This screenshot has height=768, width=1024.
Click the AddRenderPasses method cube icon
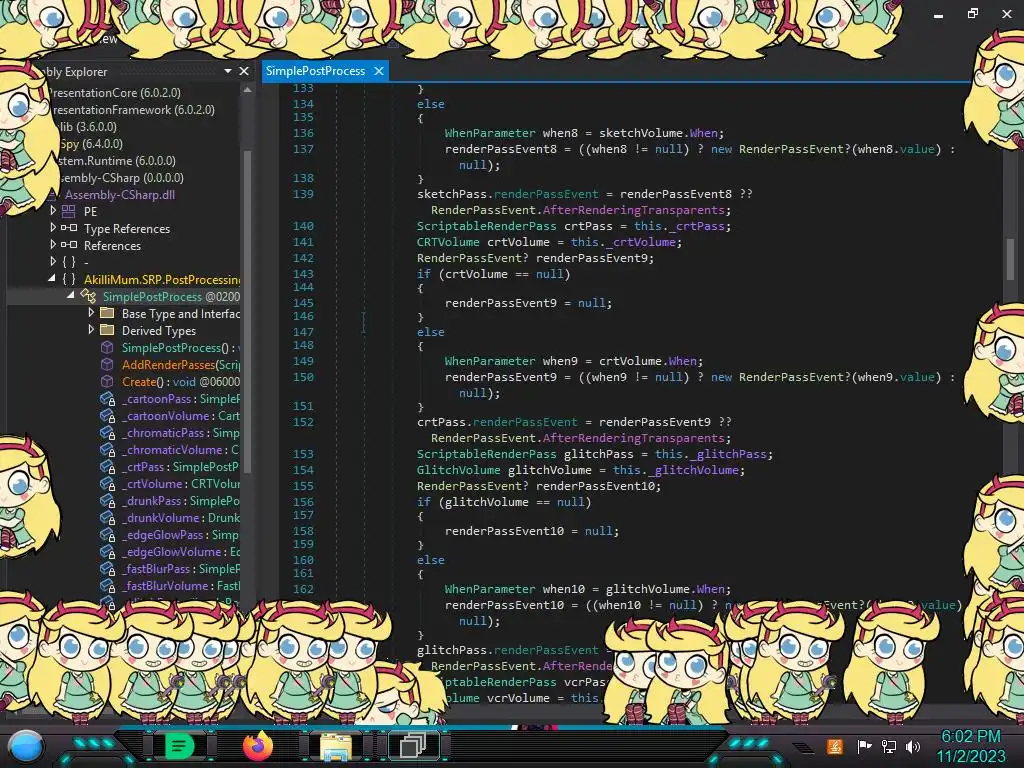(107, 364)
